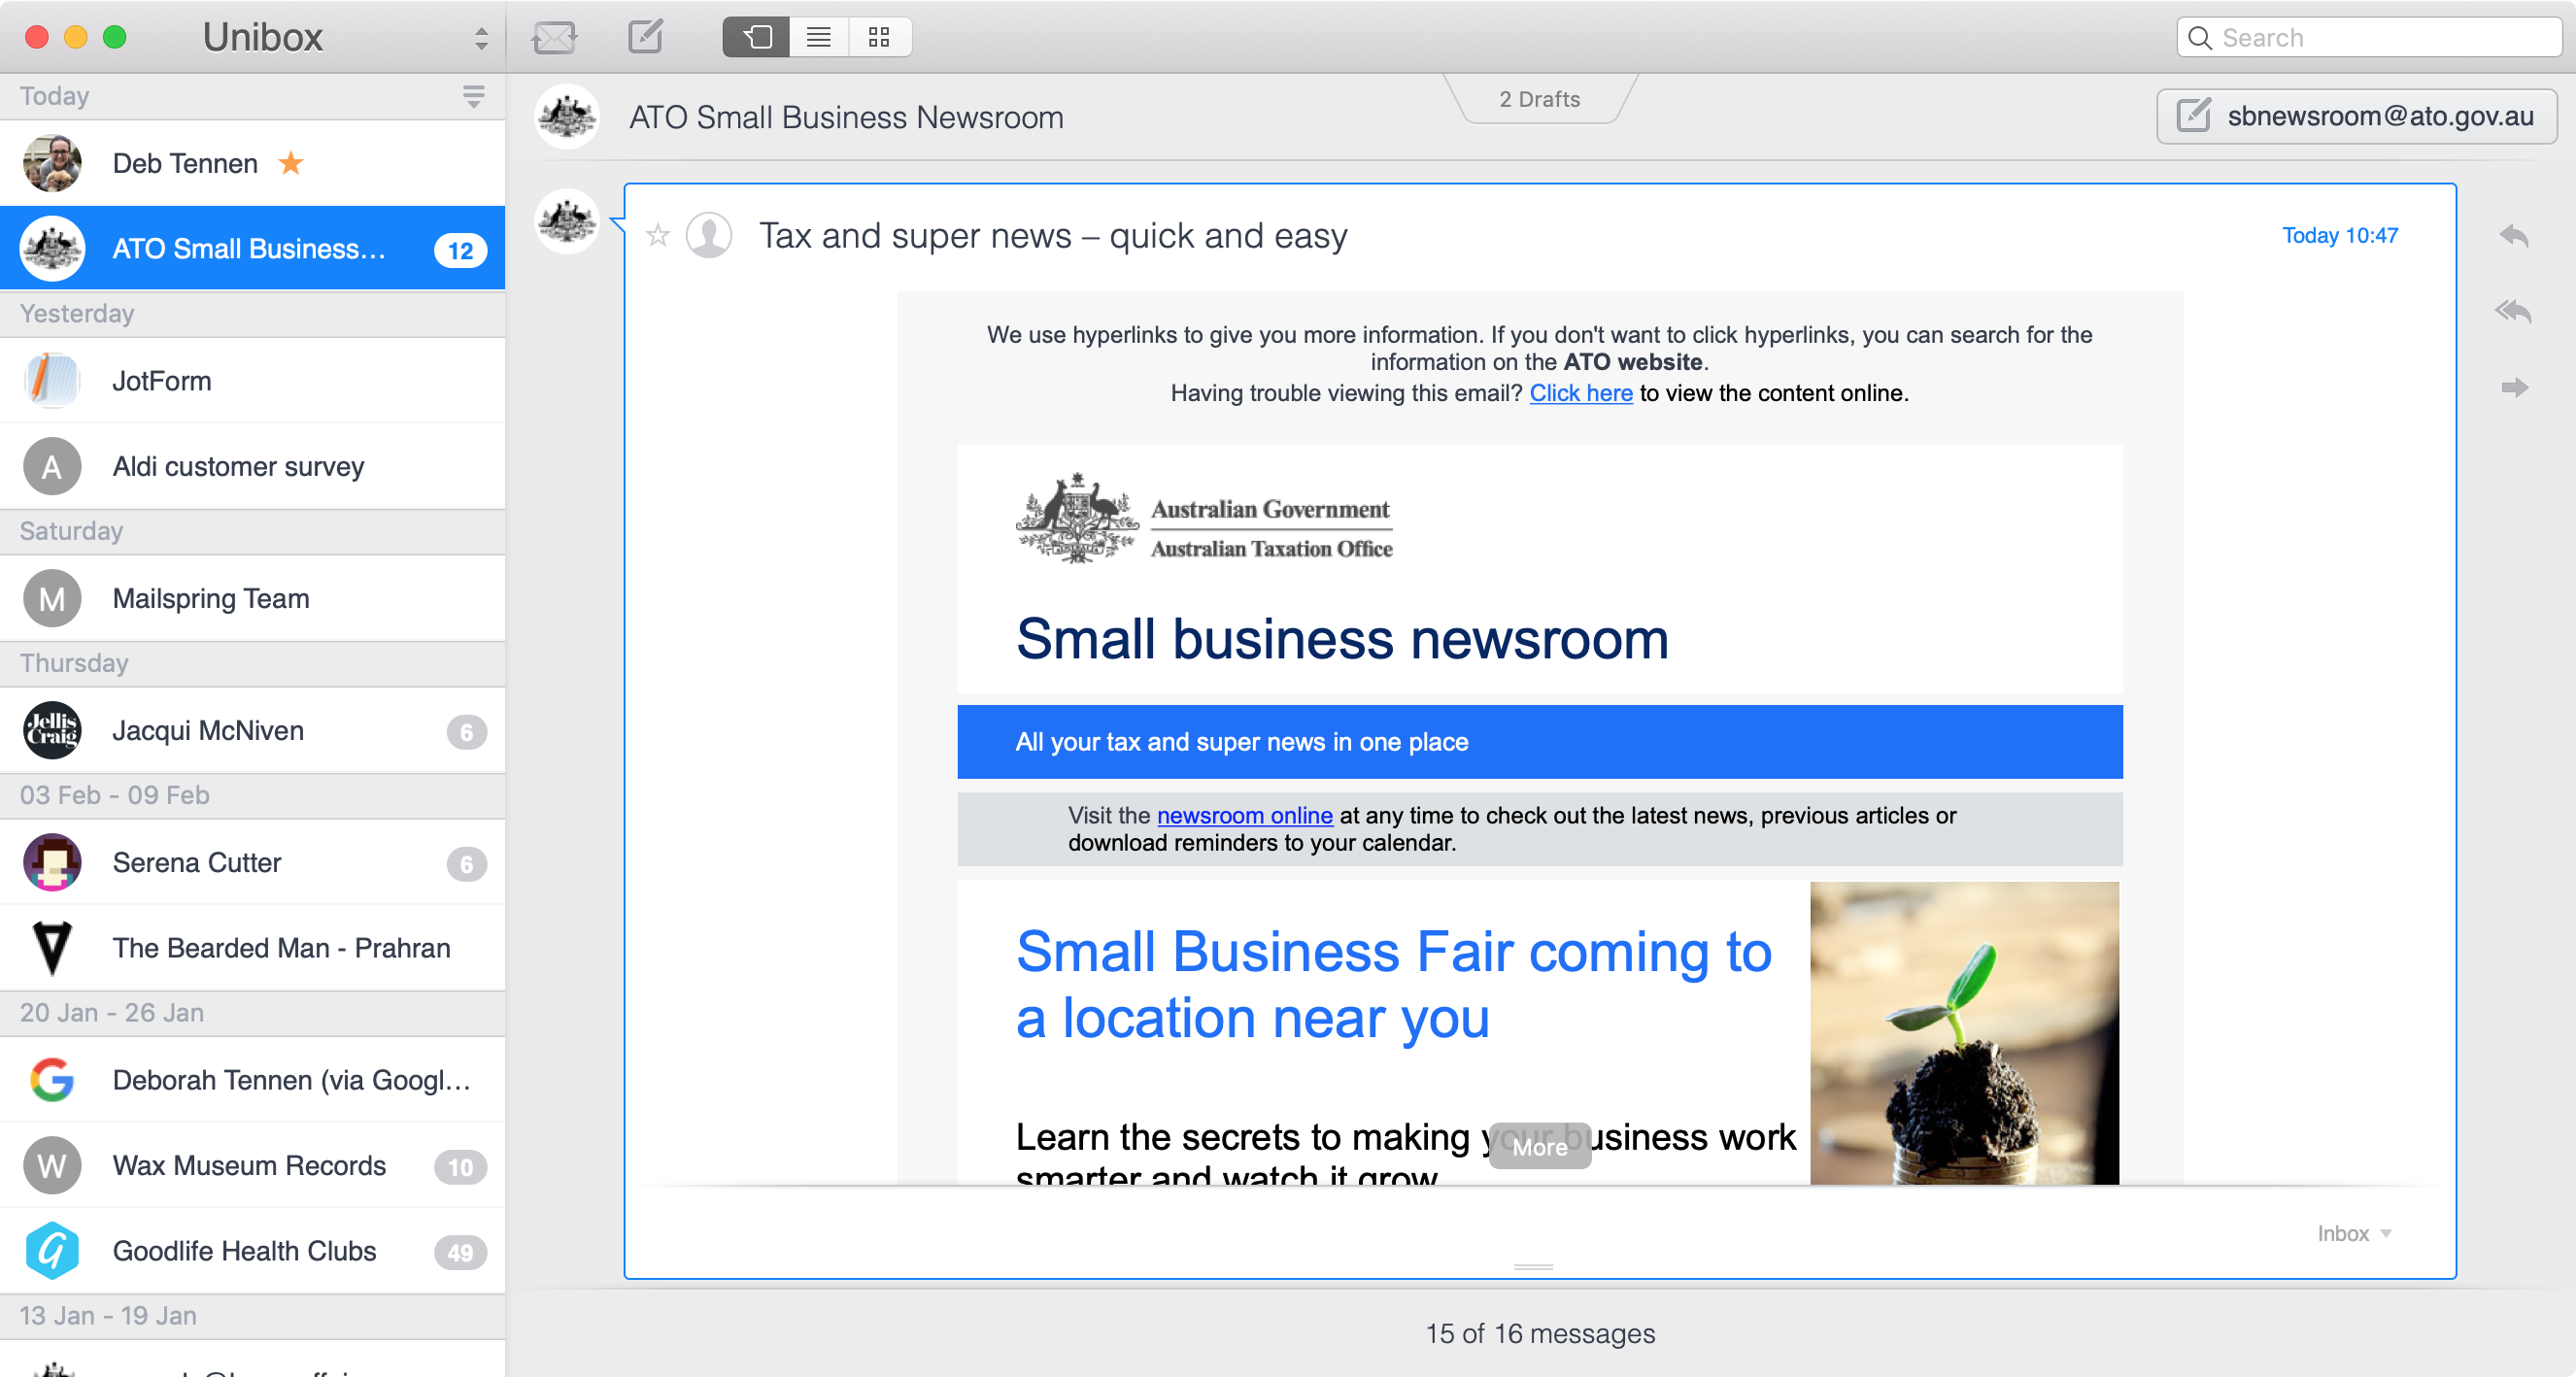Screen dimensions: 2576x1377
Task: Expand the Inbox folder dropdown
Action: click(x=2354, y=1233)
